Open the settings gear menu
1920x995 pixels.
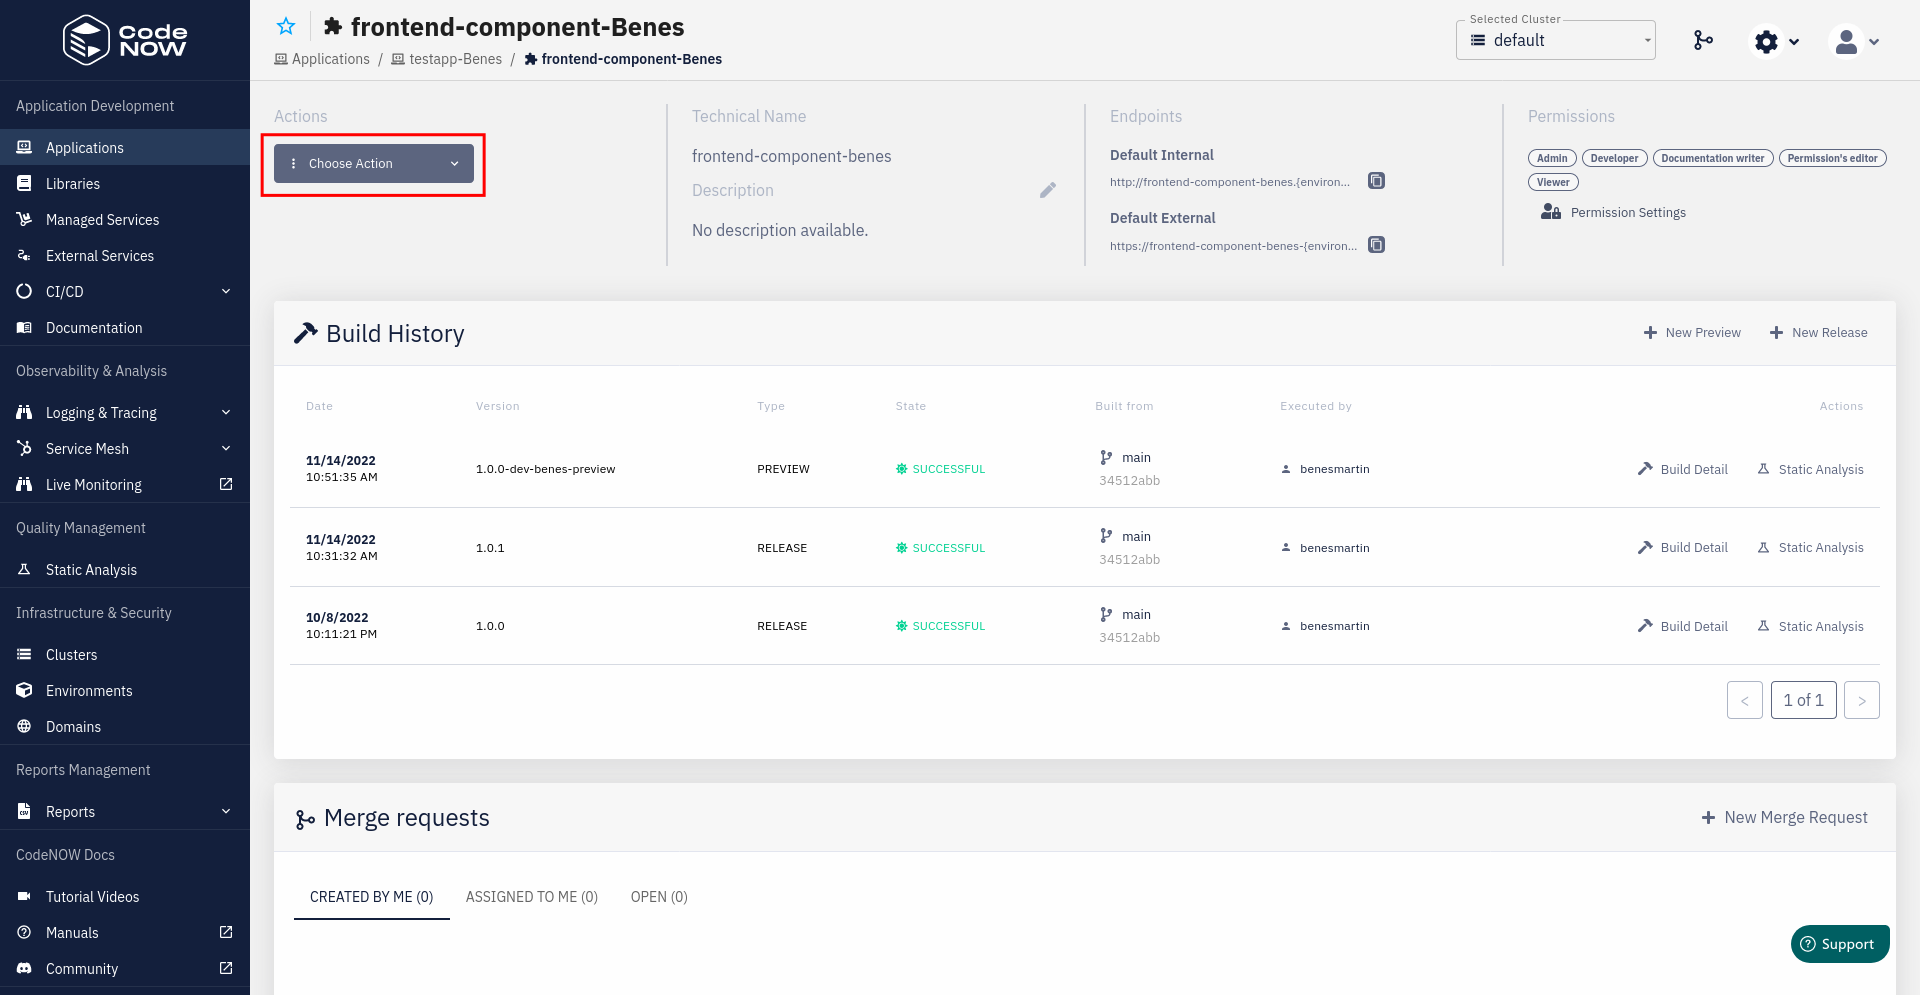pyautogui.click(x=1766, y=41)
